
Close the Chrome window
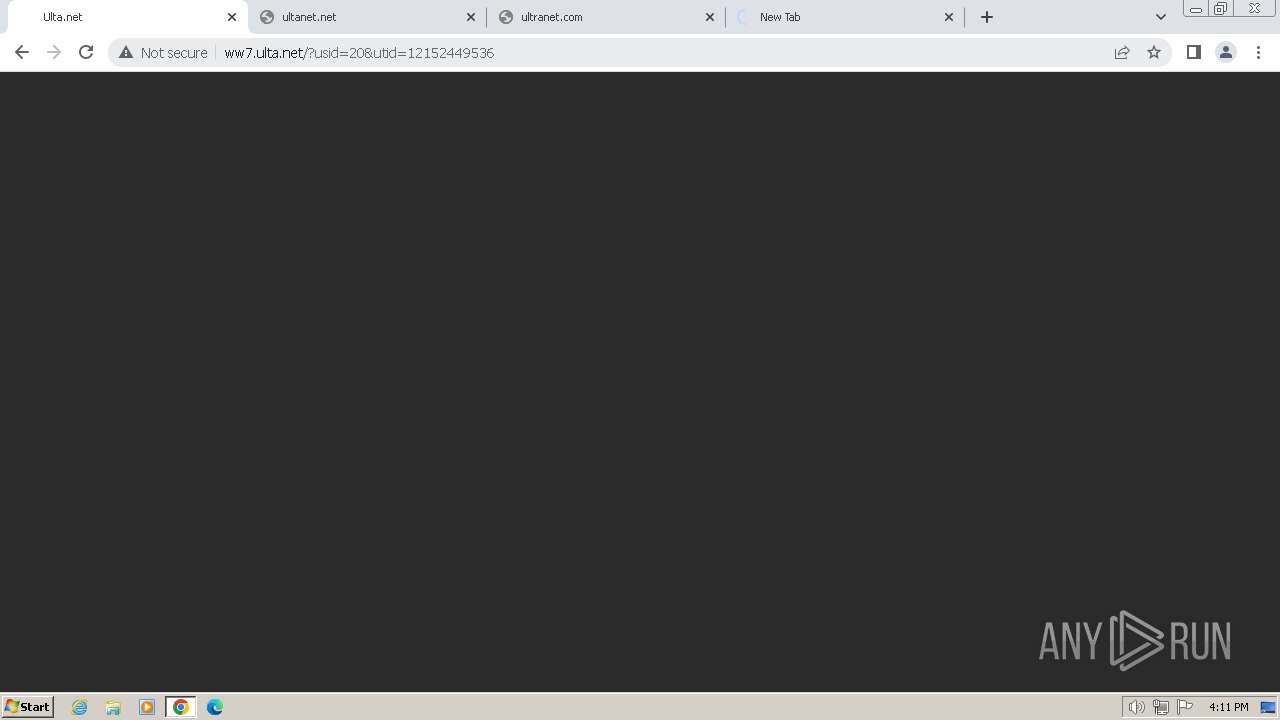click(1255, 9)
